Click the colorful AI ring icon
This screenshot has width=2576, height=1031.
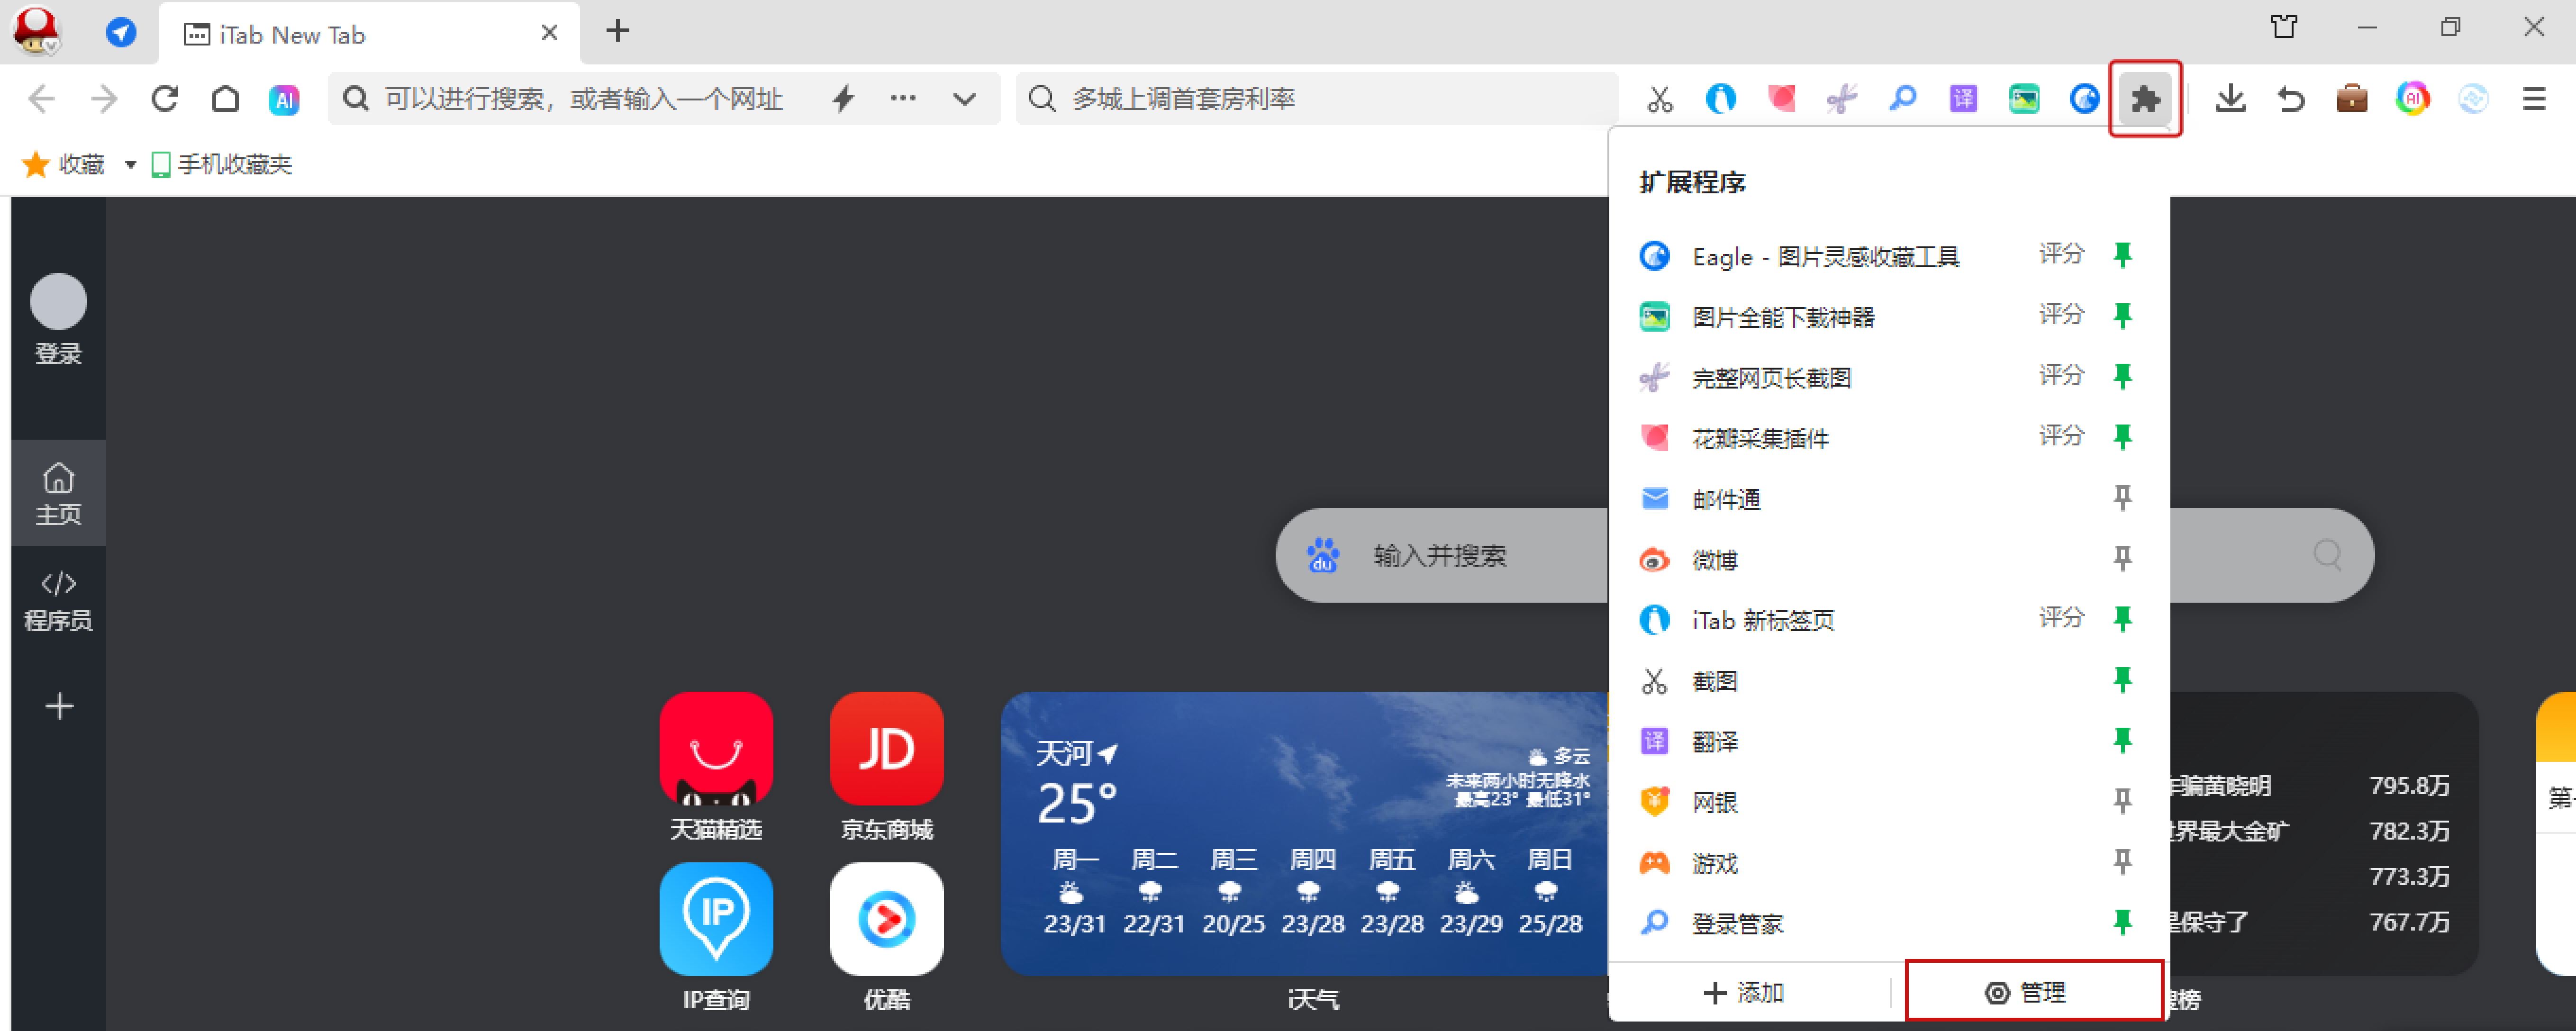tap(2413, 98)
